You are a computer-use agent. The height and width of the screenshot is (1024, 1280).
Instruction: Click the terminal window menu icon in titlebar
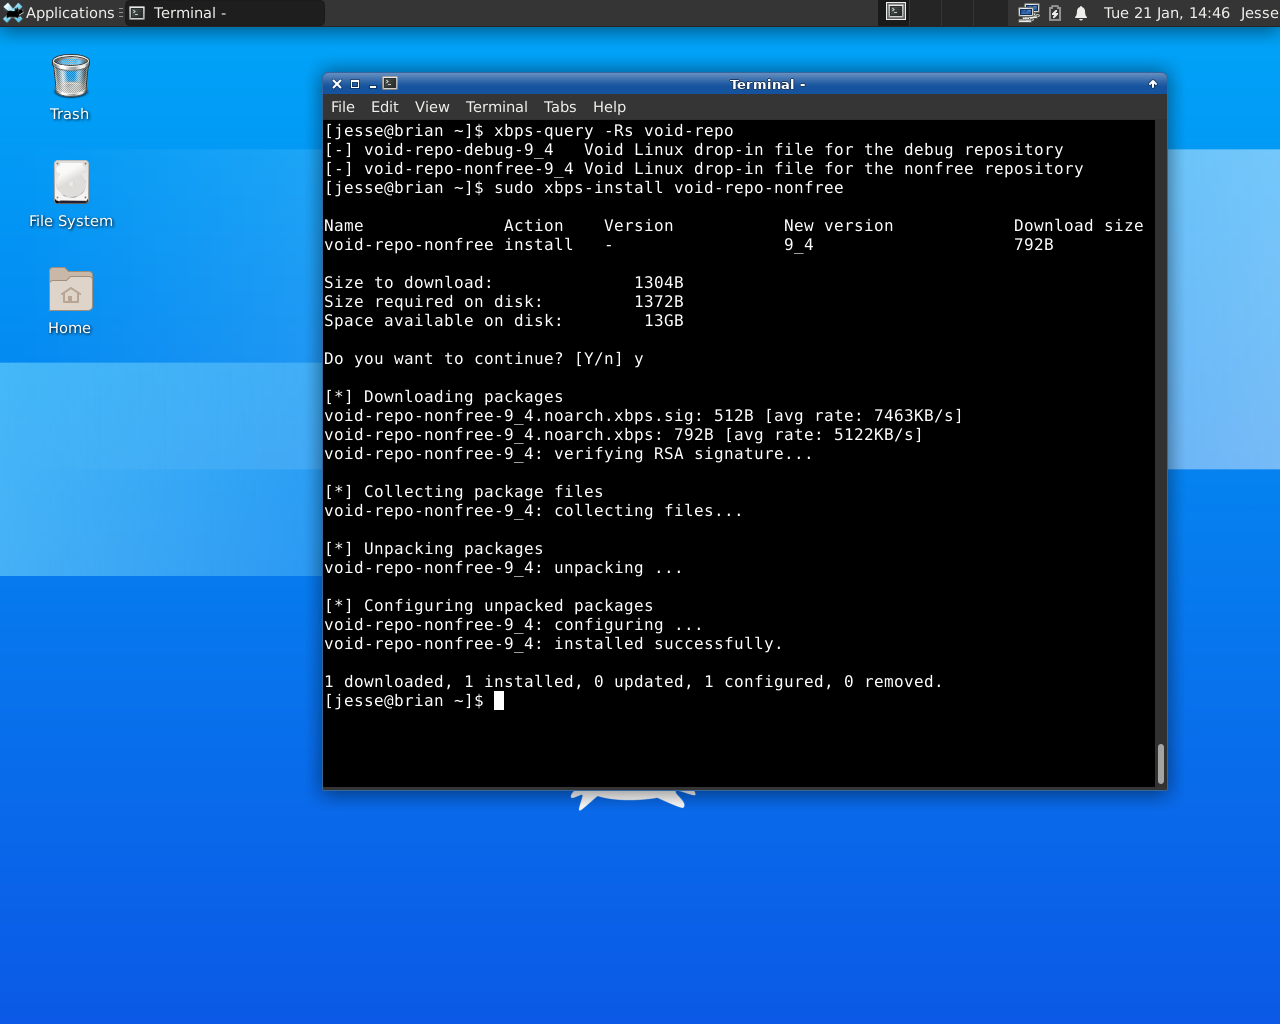(390, 84)
